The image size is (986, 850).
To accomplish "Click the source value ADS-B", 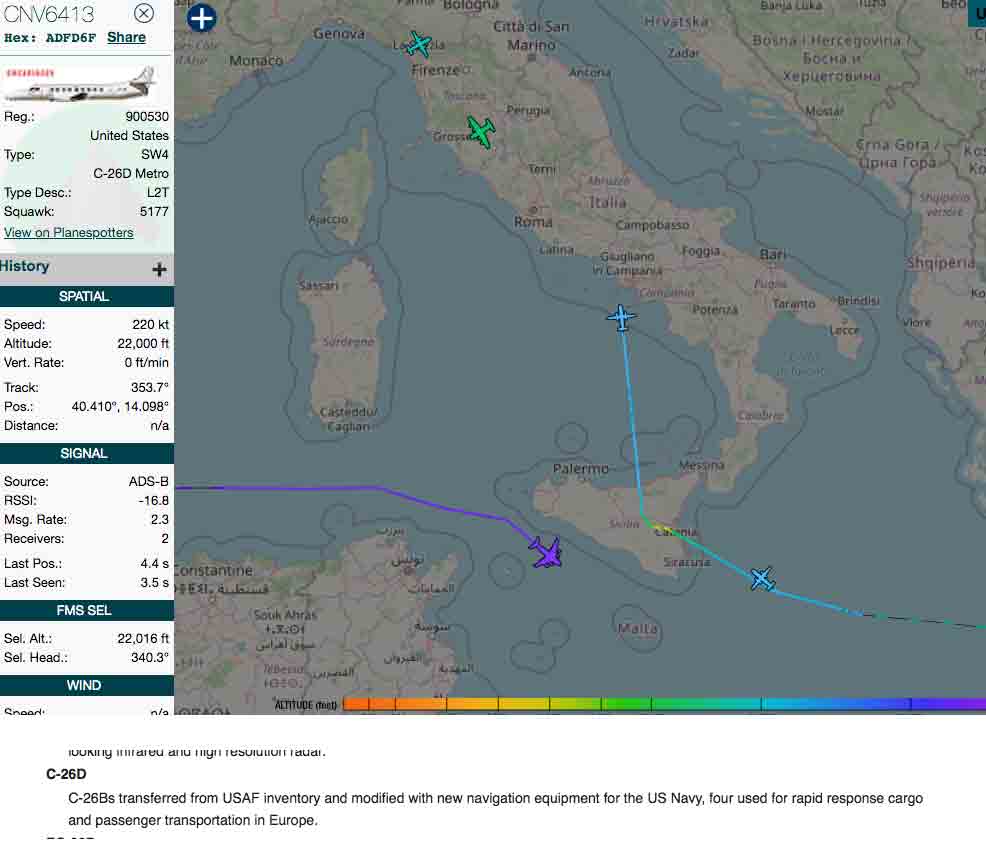I will point(148,482).
